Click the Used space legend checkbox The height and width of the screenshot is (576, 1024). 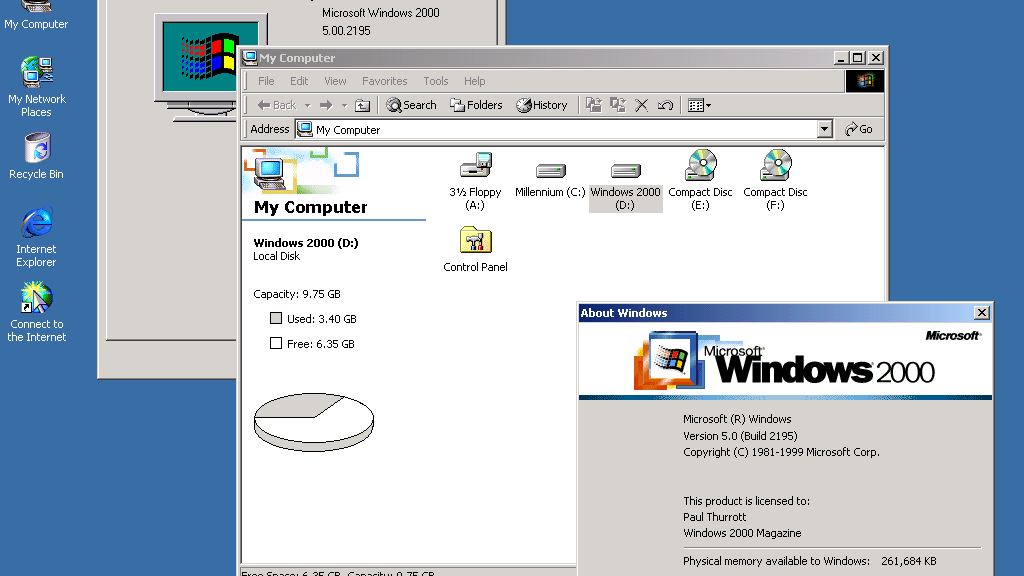pos(275,318)
